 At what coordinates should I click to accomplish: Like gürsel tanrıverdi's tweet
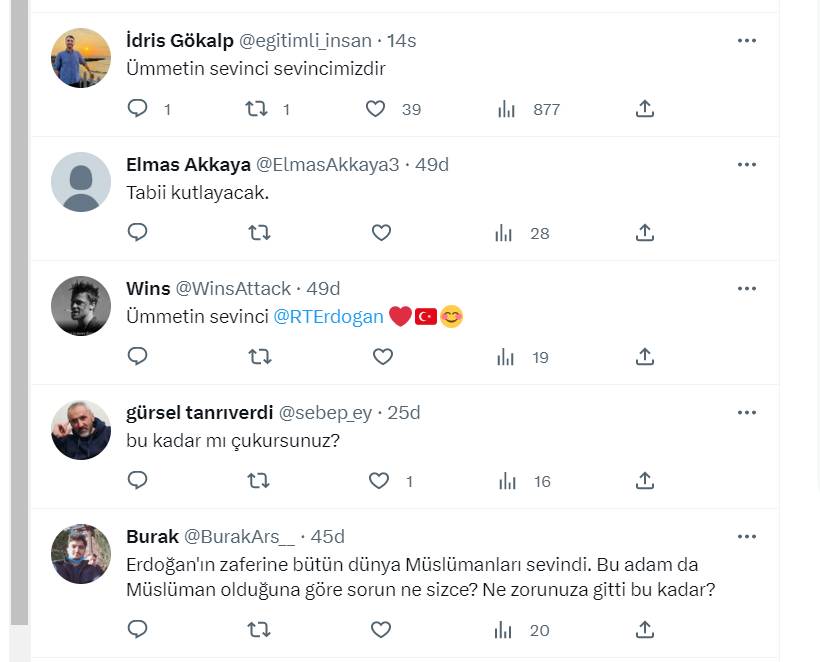point(379,481)
